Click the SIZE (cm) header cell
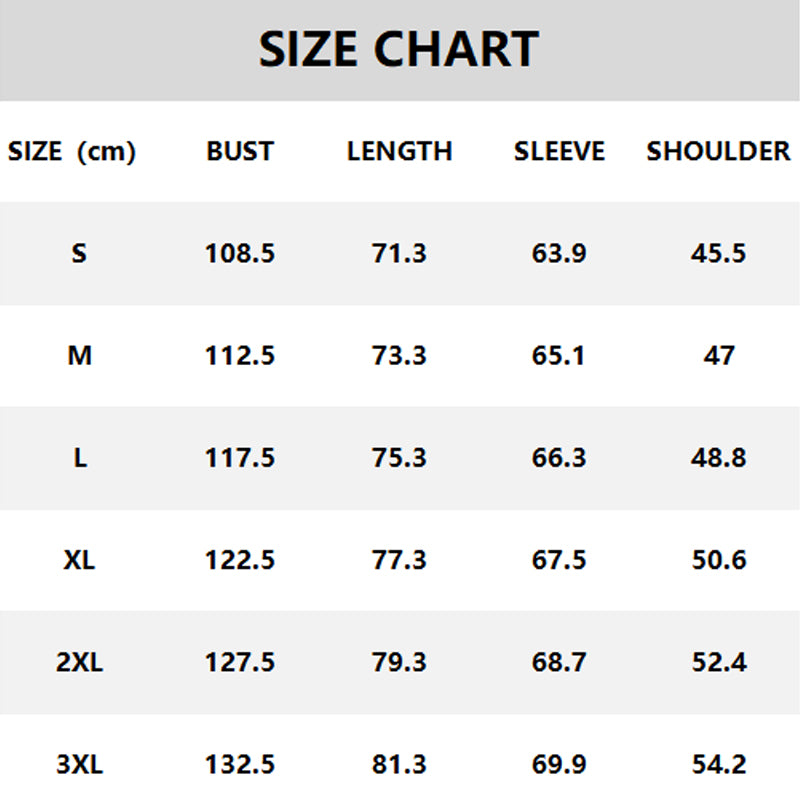Image resolution: width=800 pixels, height=800 pixels. pos(72,152)
